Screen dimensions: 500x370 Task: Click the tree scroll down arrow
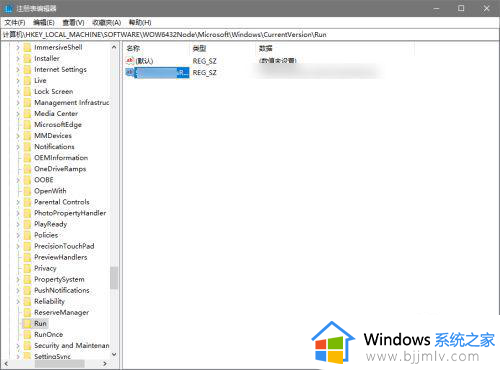point(114,354)
